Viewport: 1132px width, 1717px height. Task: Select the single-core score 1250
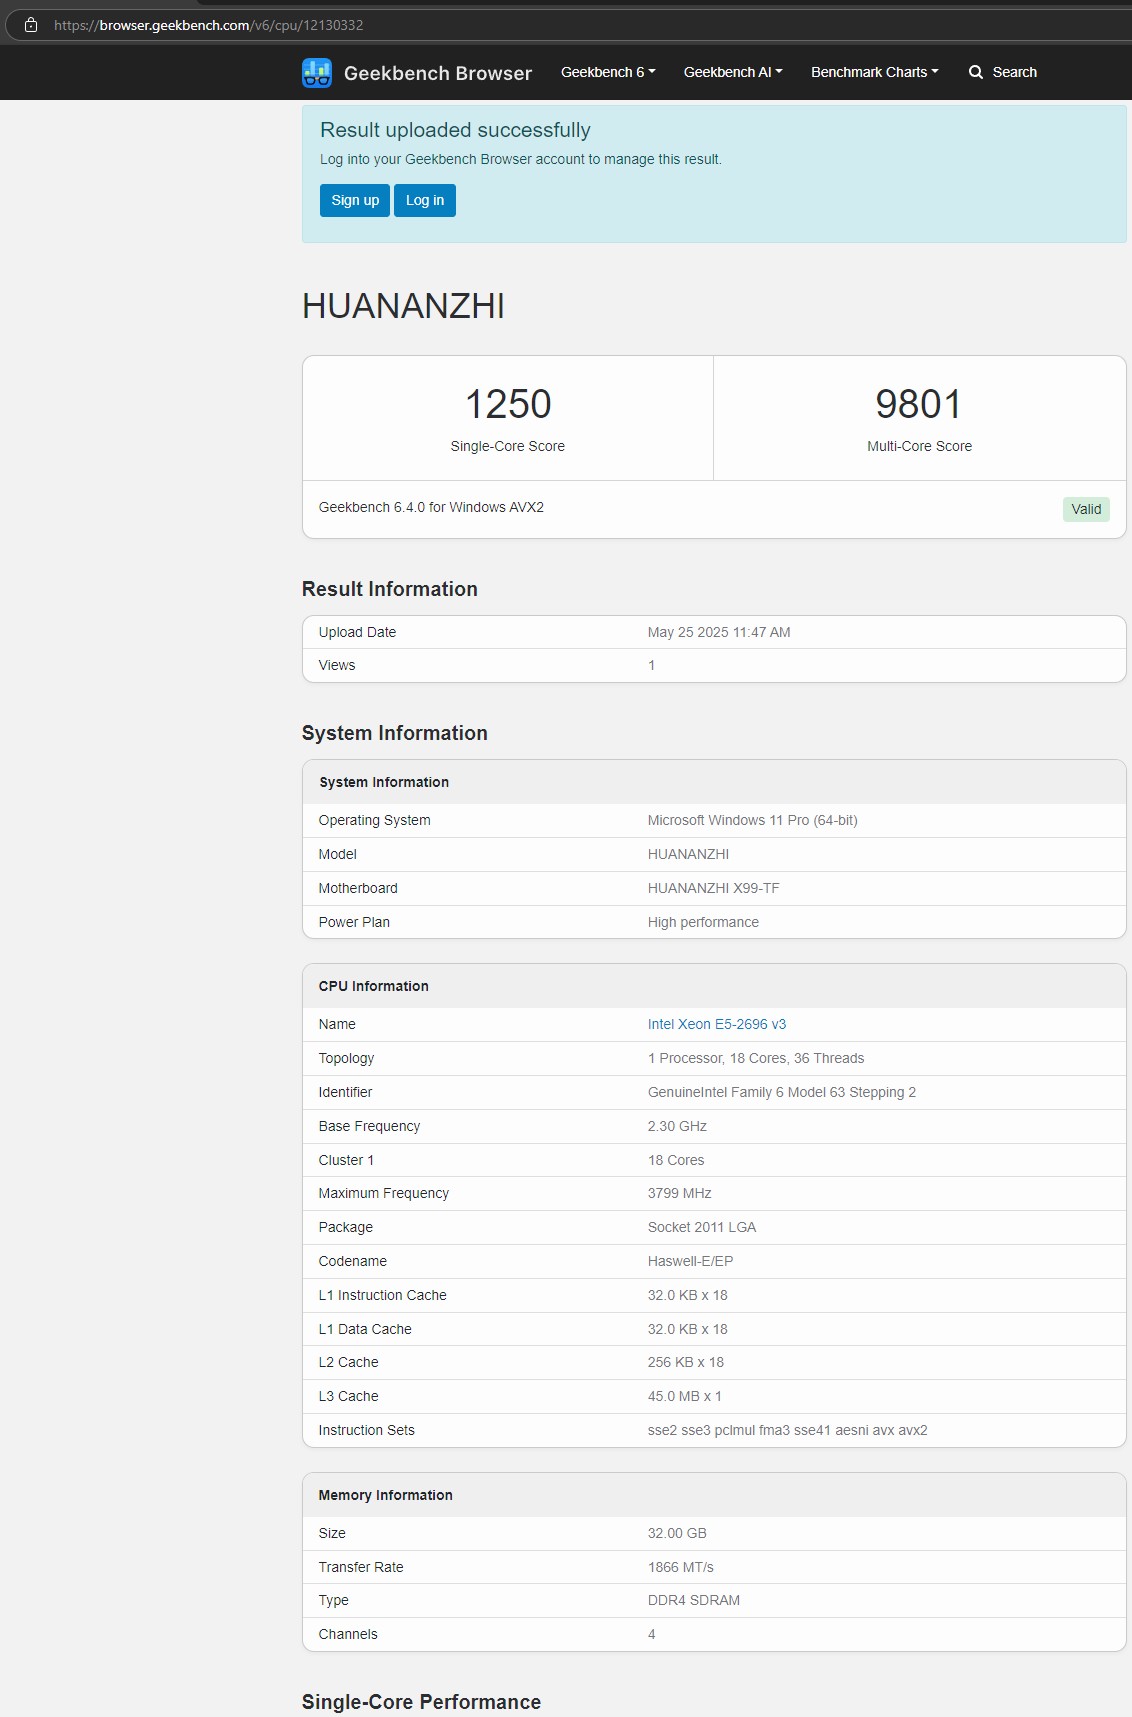coord(508,404)
